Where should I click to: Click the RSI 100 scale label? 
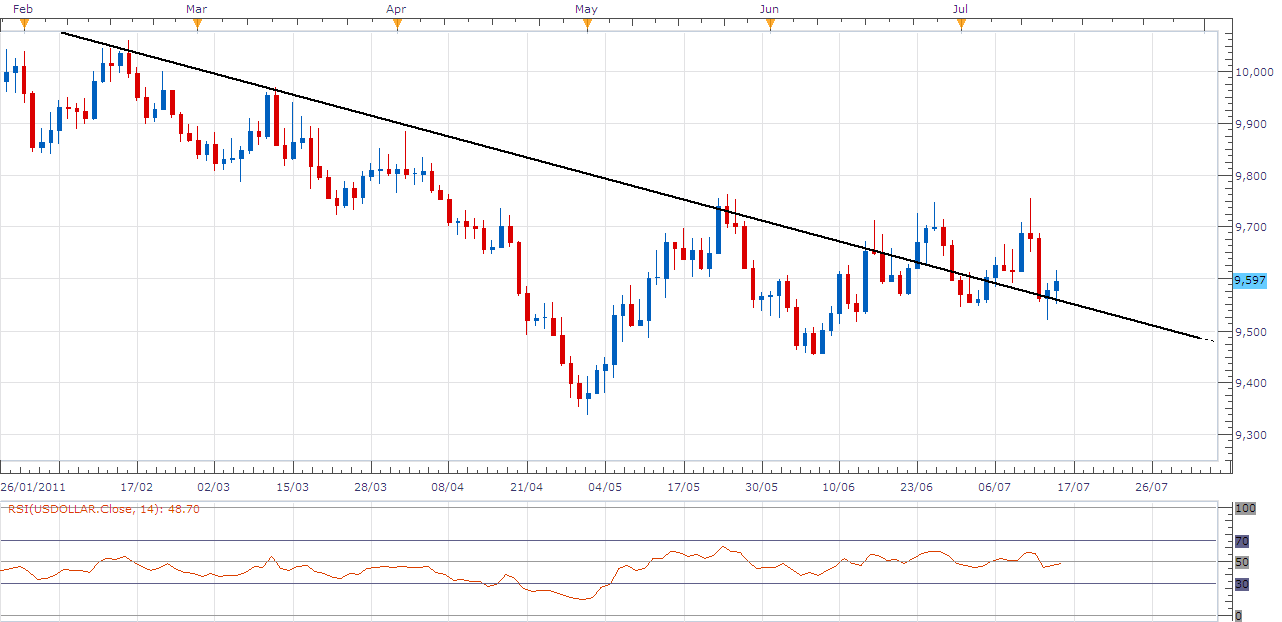pyautogui.click(x=1245, y=509)
